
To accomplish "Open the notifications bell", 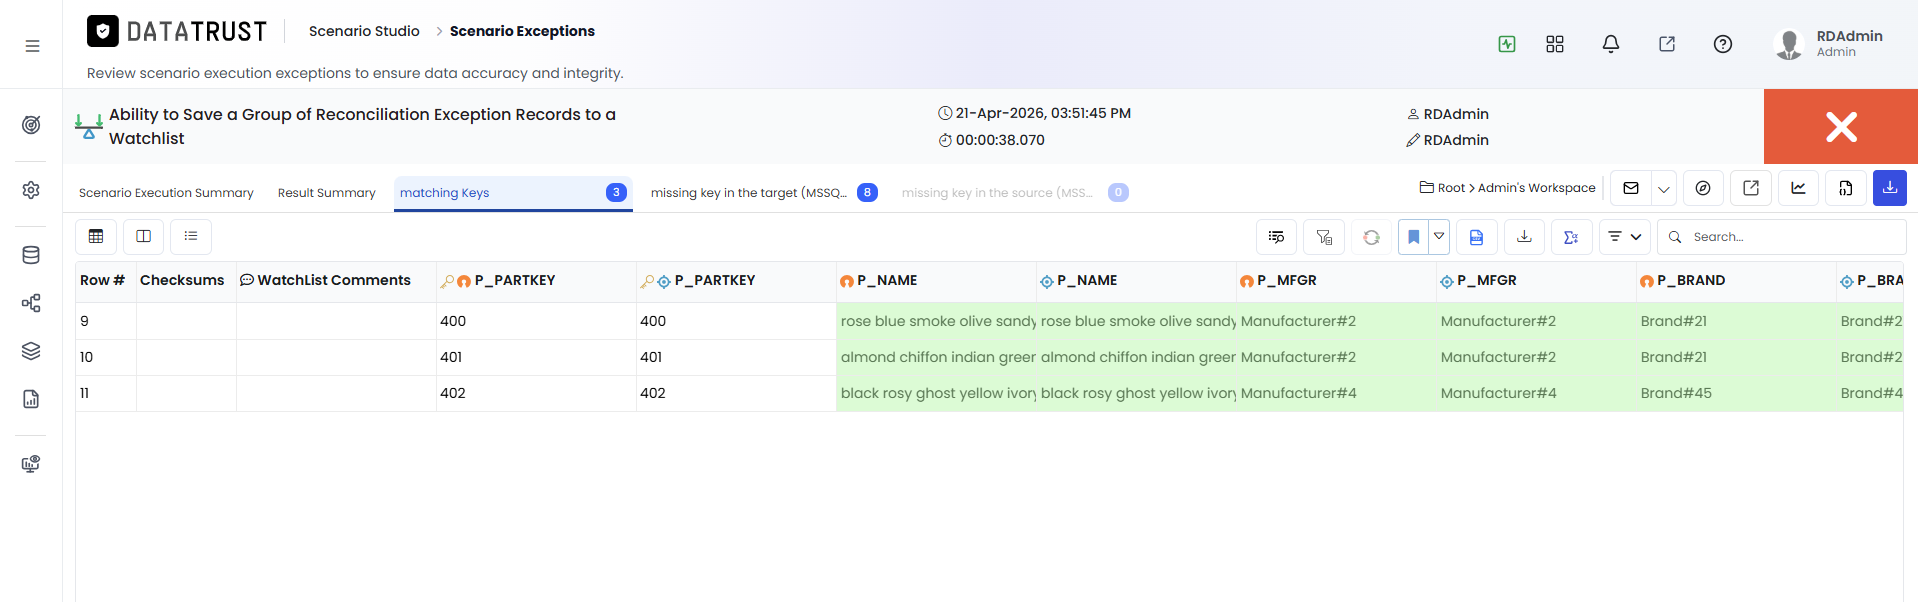I will (x=1611, y=44).
